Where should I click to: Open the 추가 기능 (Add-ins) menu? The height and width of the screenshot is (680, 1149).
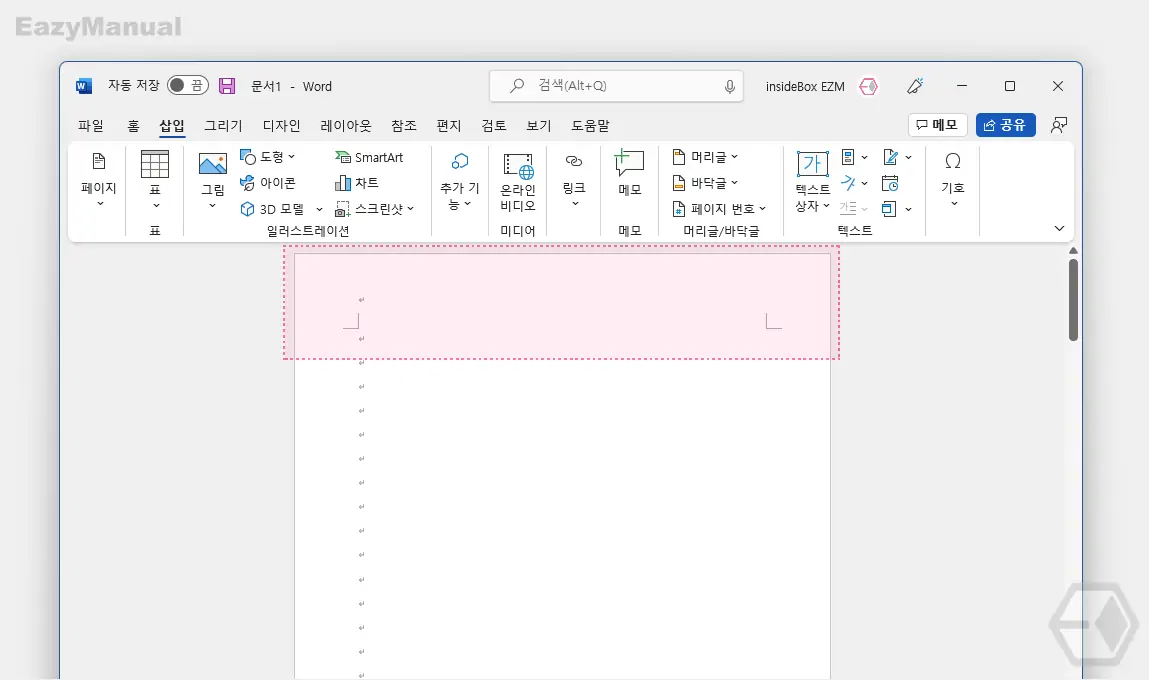click(x=459, y=181)
